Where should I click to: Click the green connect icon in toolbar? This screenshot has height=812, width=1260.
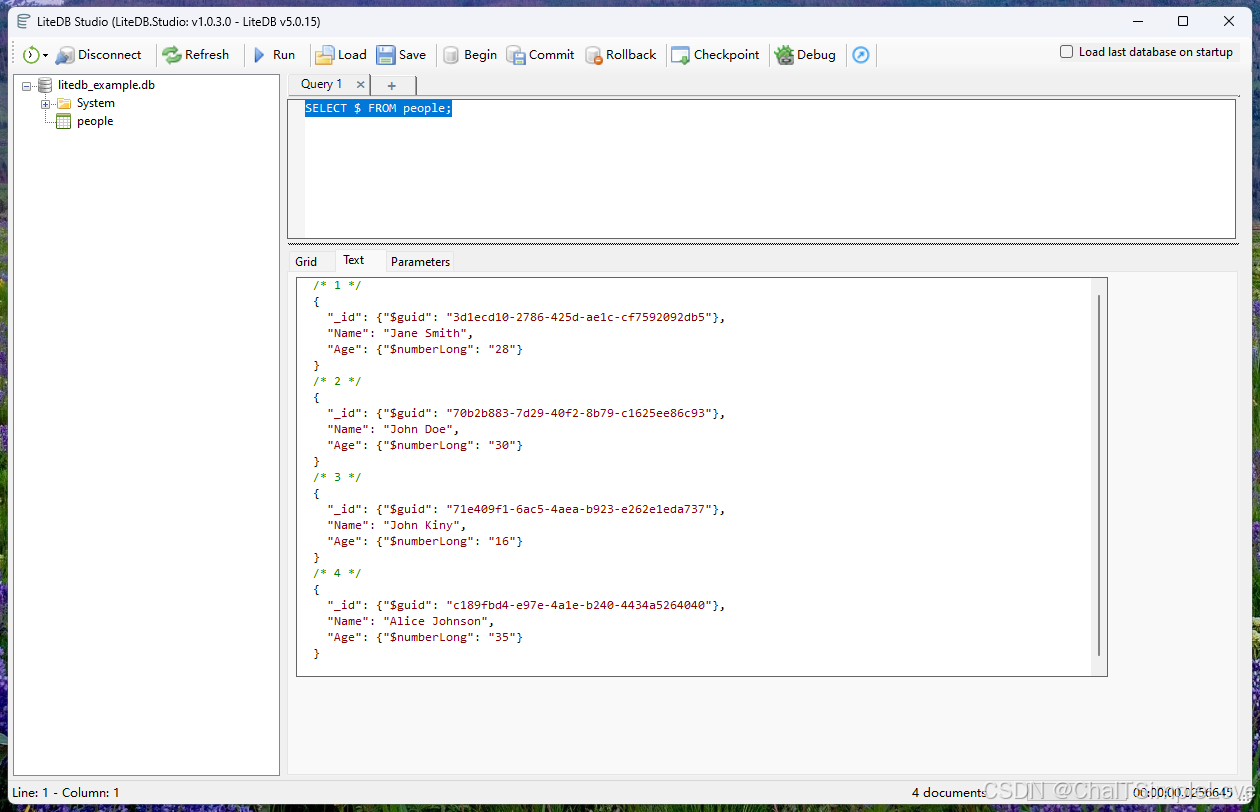[31, 55]
